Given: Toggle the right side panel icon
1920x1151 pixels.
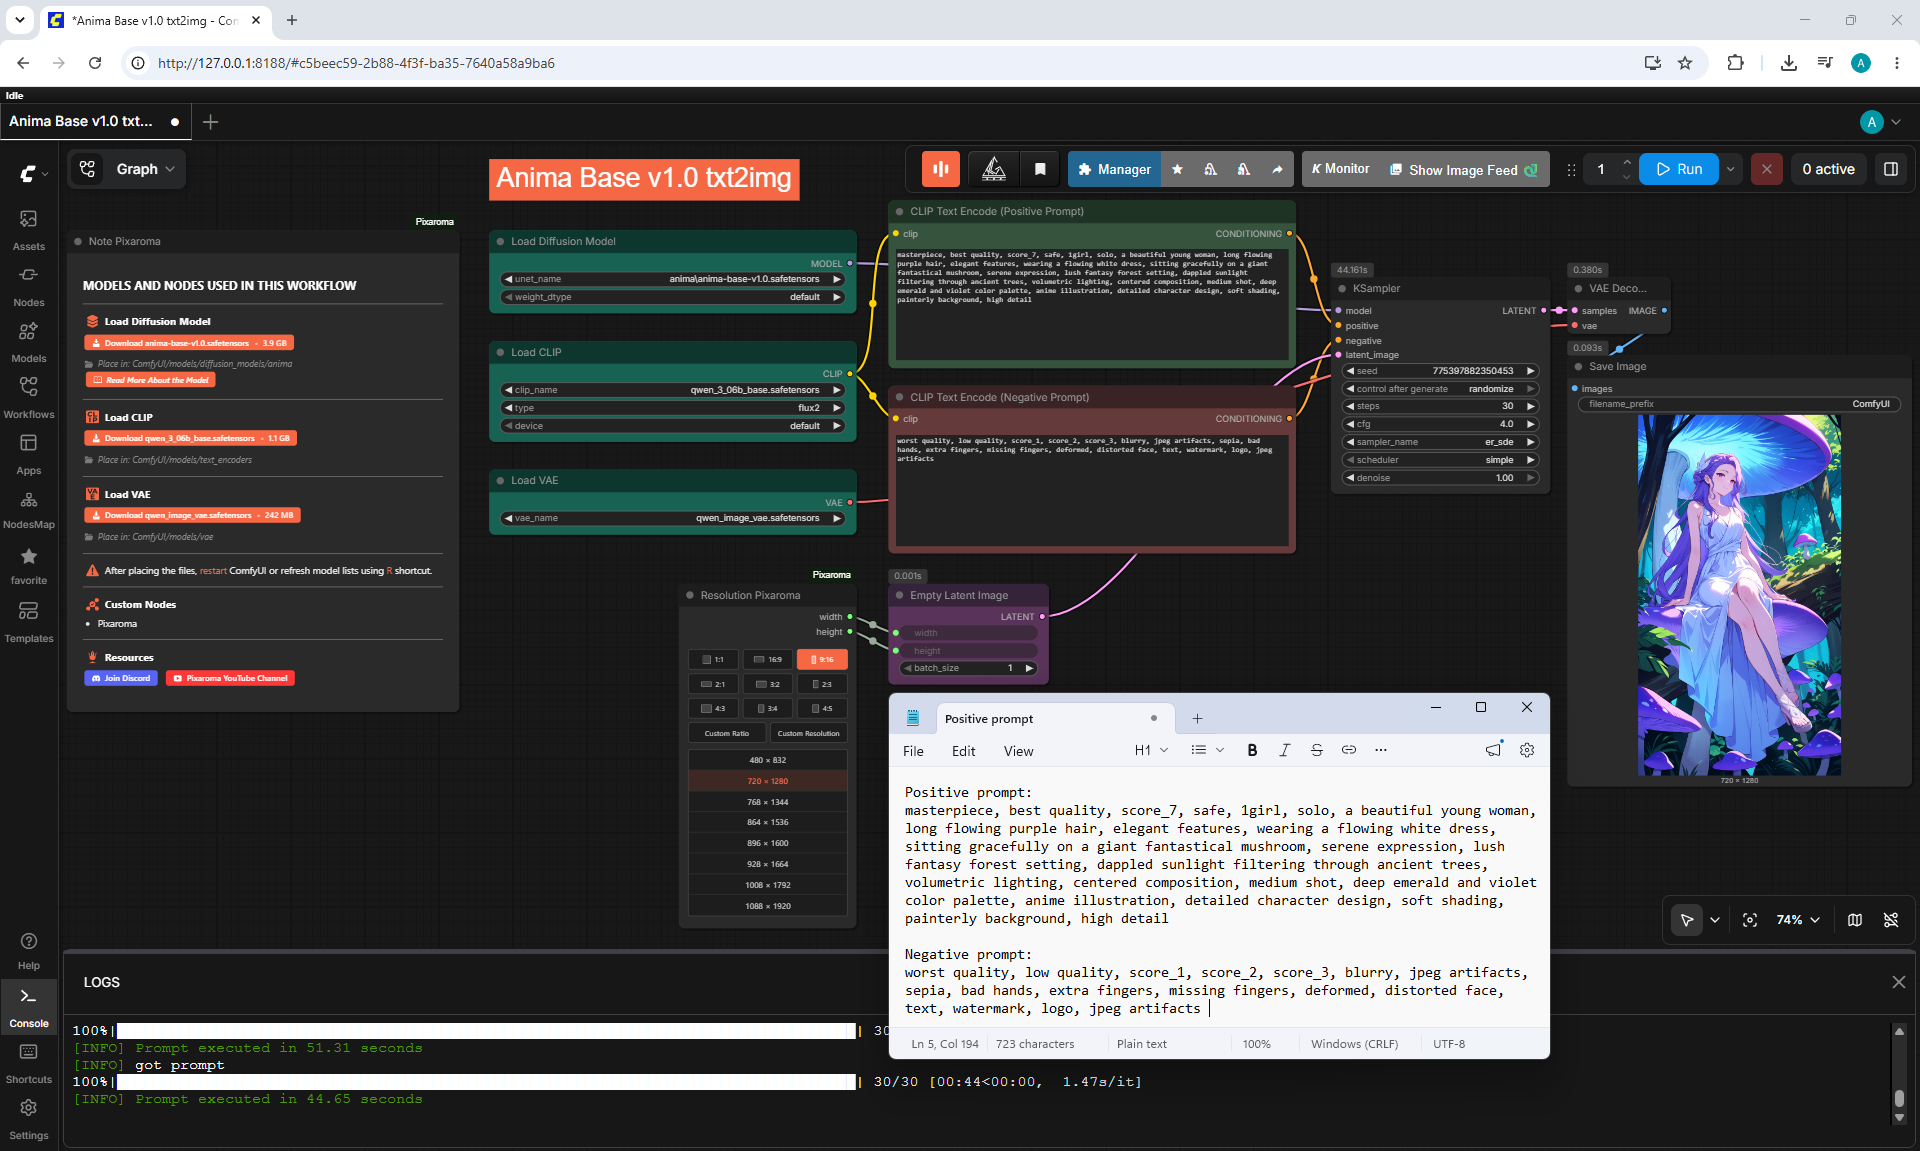Looking at the screenshot, I should 1891,169.
